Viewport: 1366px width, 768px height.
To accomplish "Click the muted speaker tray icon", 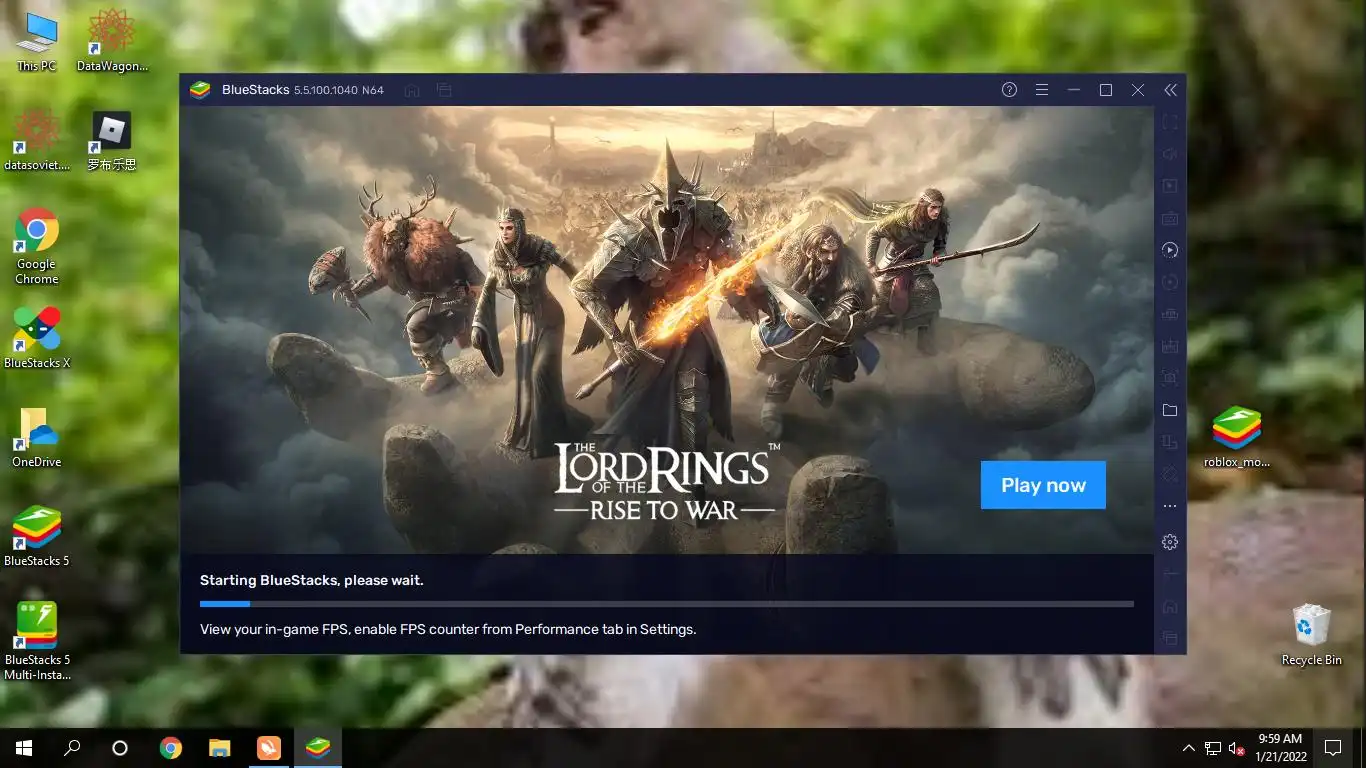I will [1236, 747].
